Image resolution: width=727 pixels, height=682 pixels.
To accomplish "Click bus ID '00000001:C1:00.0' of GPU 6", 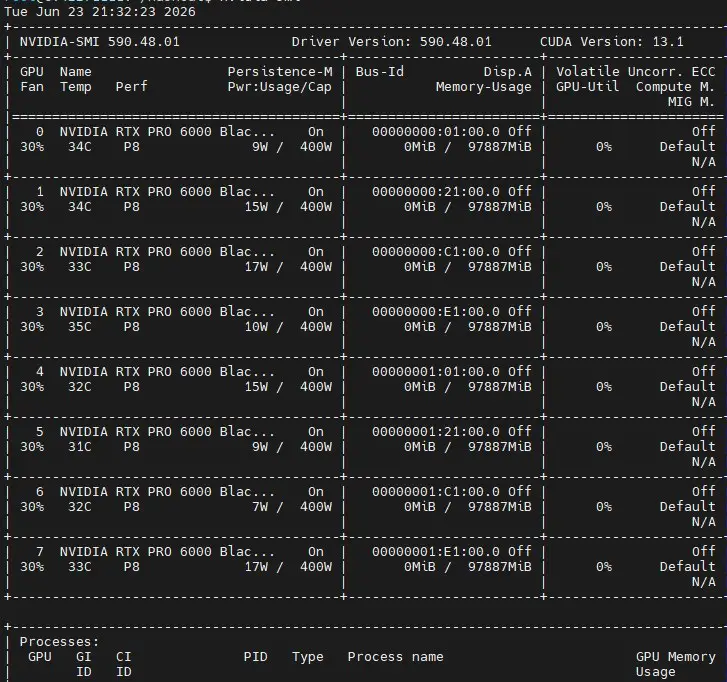I will [436, 491].
